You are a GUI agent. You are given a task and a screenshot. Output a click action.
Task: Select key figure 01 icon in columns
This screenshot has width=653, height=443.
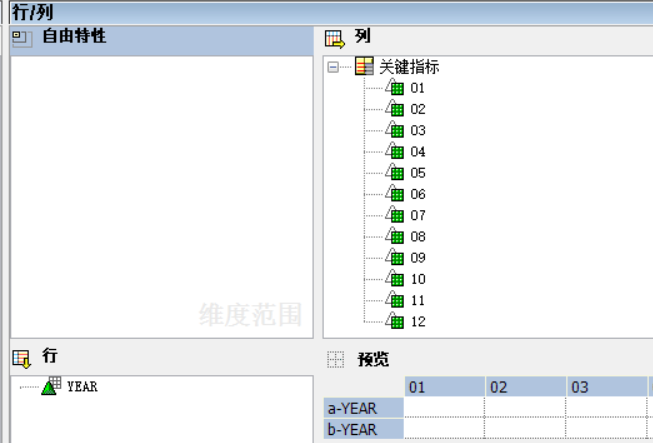tap(395, 88)
